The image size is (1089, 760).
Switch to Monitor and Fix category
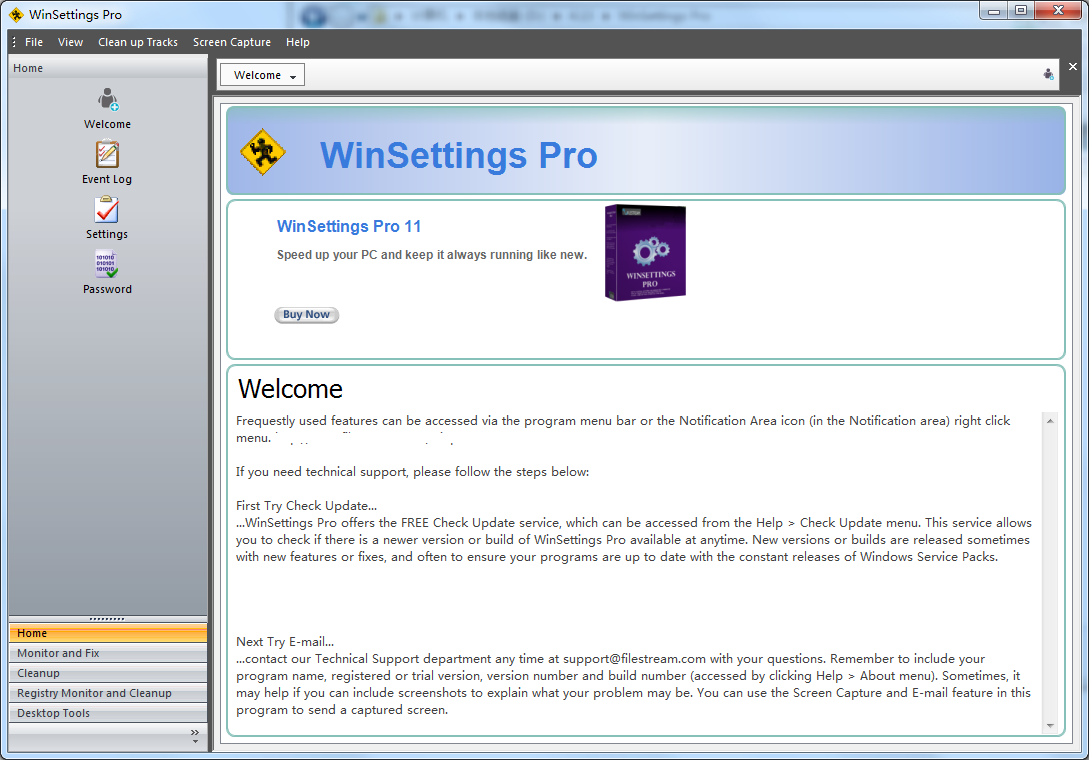[x=108, y=653]
